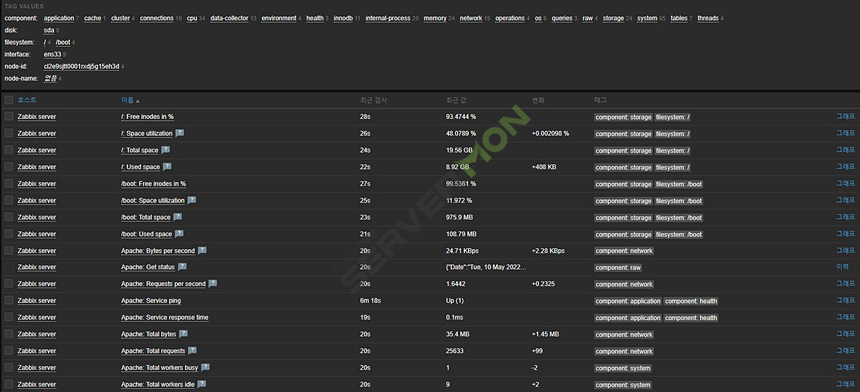
Task: Open help icon for /: Space utilization
Action: click(x=179, y=133)
